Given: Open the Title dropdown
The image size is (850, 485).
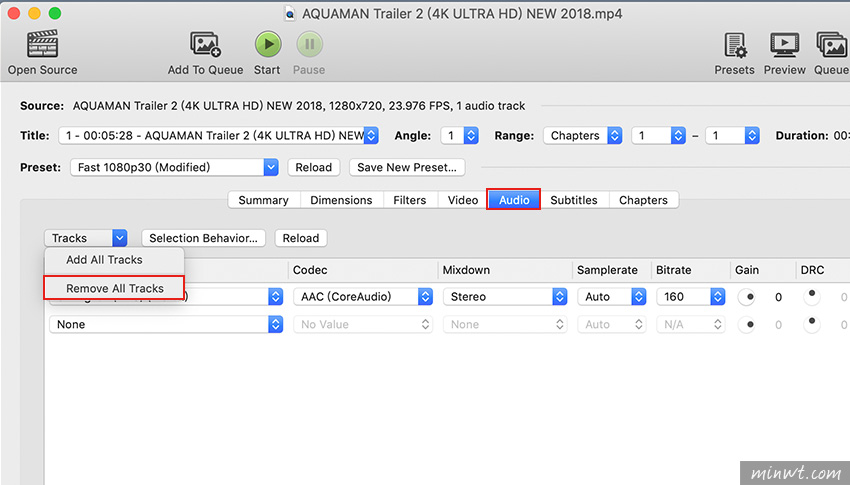Looking at the screenshot, I should [x=218, y=135].
